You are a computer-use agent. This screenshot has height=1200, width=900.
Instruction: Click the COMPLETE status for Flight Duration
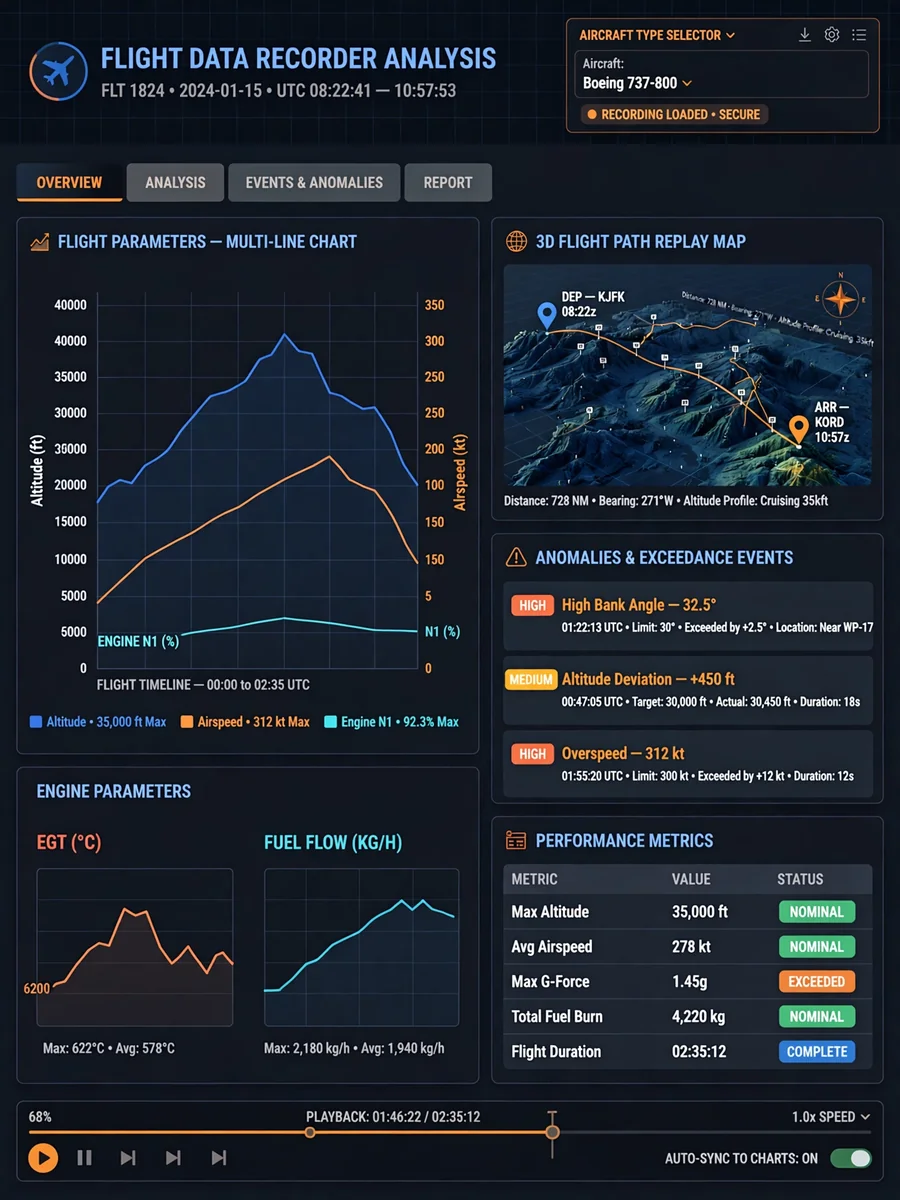coord(817,1051)
